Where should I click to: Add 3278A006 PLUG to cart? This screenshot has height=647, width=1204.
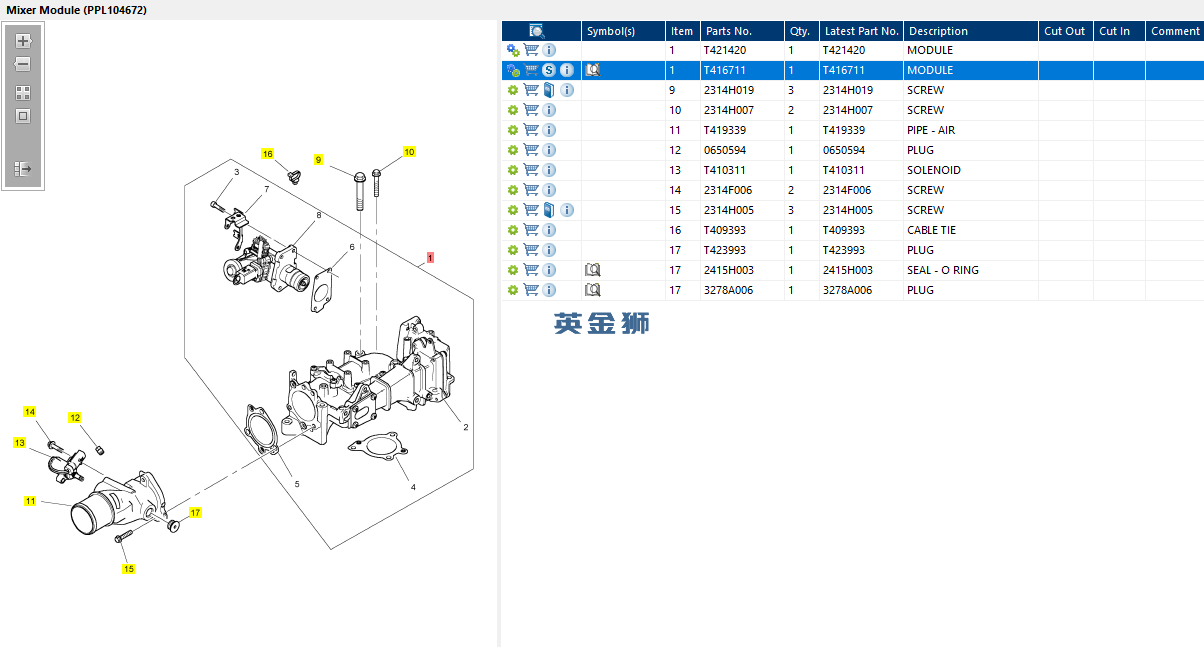pyautogui.click(x=531, y=290)
